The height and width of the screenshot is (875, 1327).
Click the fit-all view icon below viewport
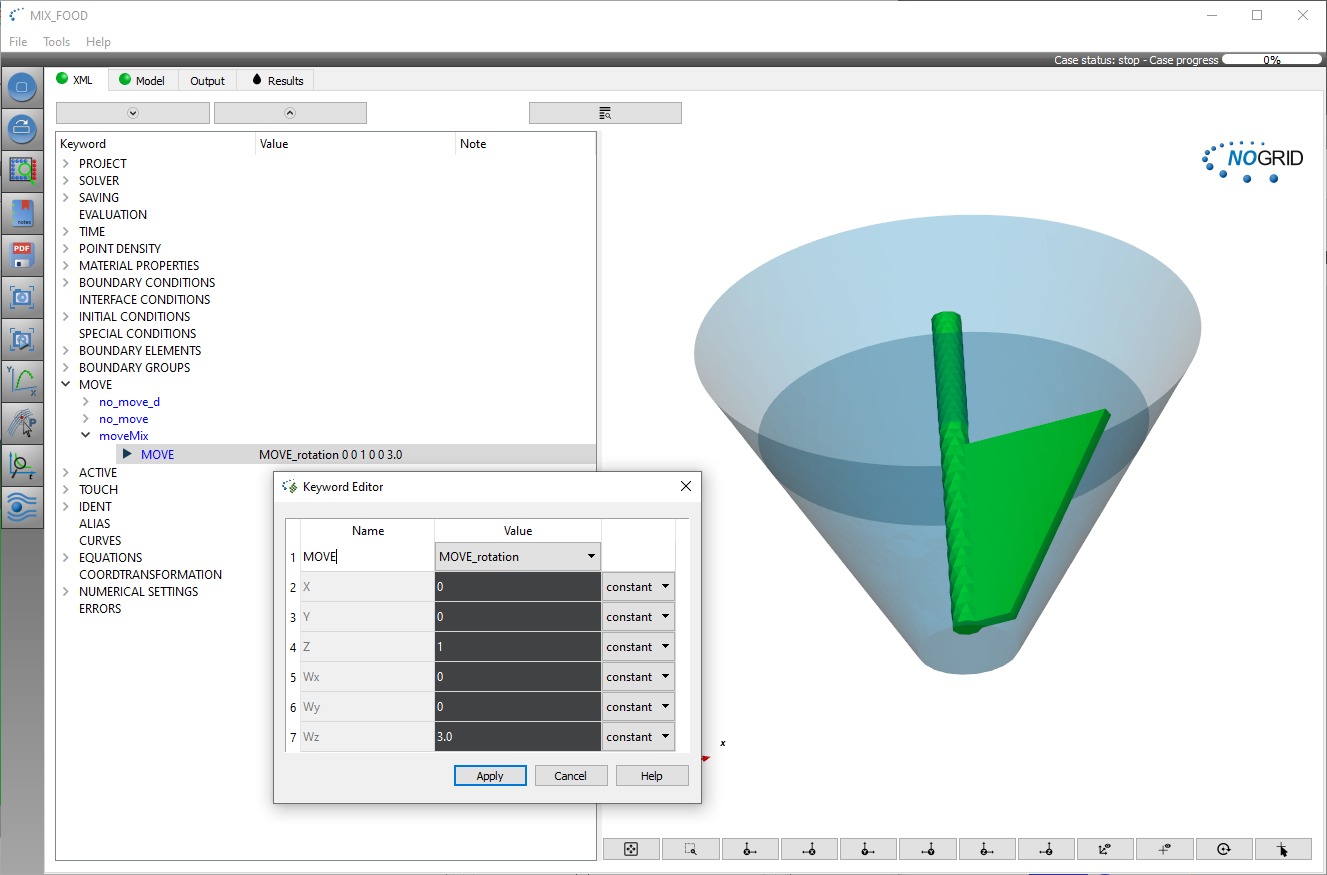pos(631,849)
